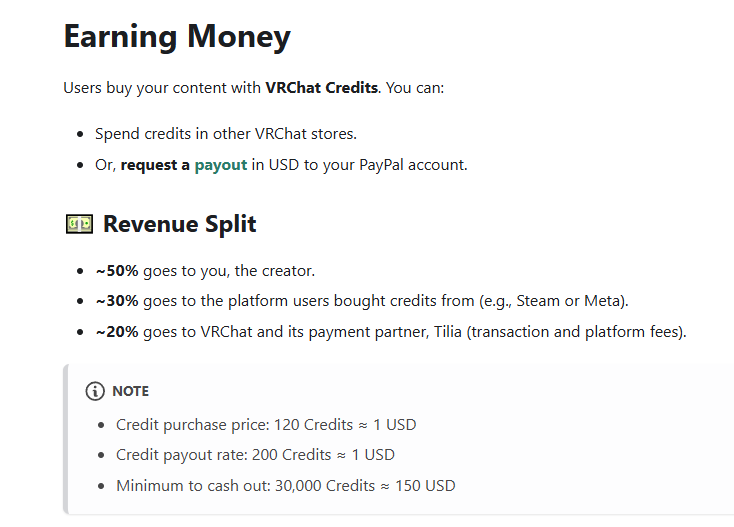The image size is (734, 527).
Task: Click 'Spend credits in other VRChat stores'
Action: coord(226,134)
